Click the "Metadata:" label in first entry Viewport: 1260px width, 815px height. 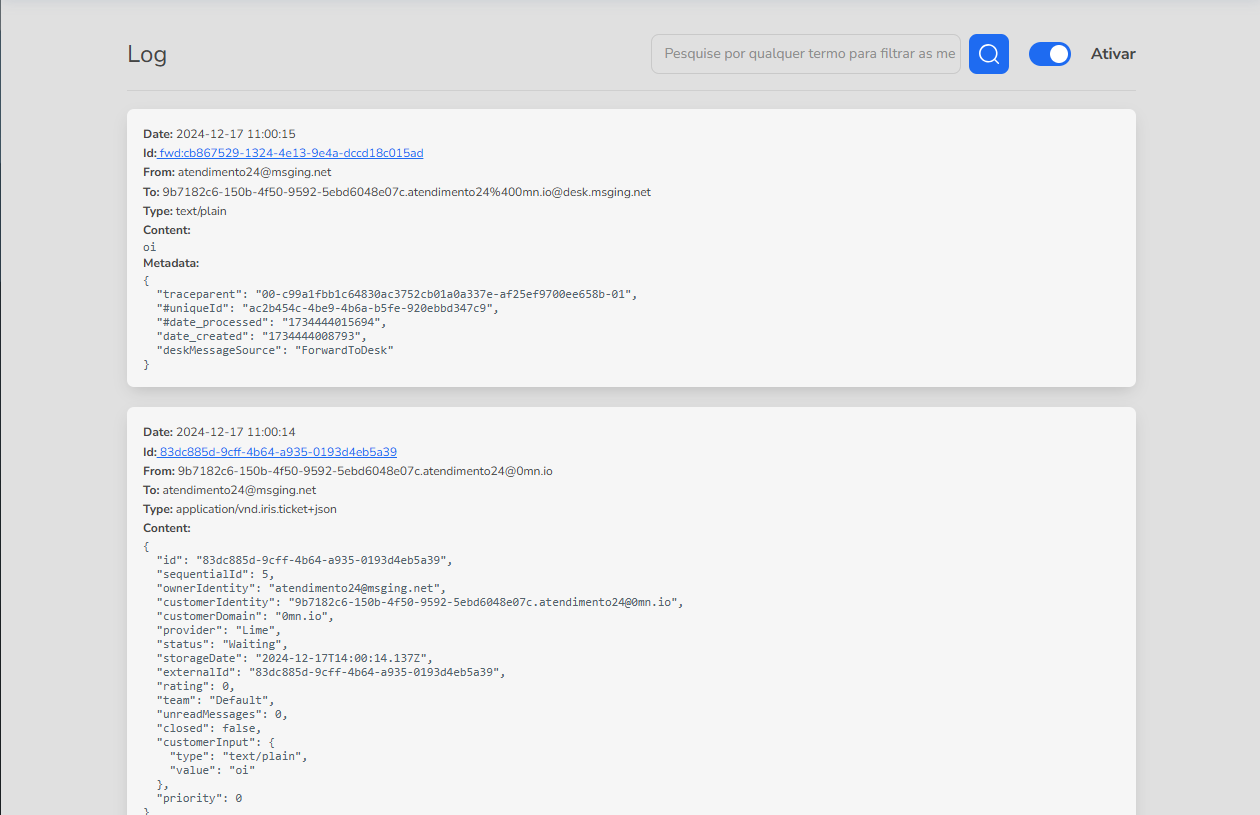171,263
